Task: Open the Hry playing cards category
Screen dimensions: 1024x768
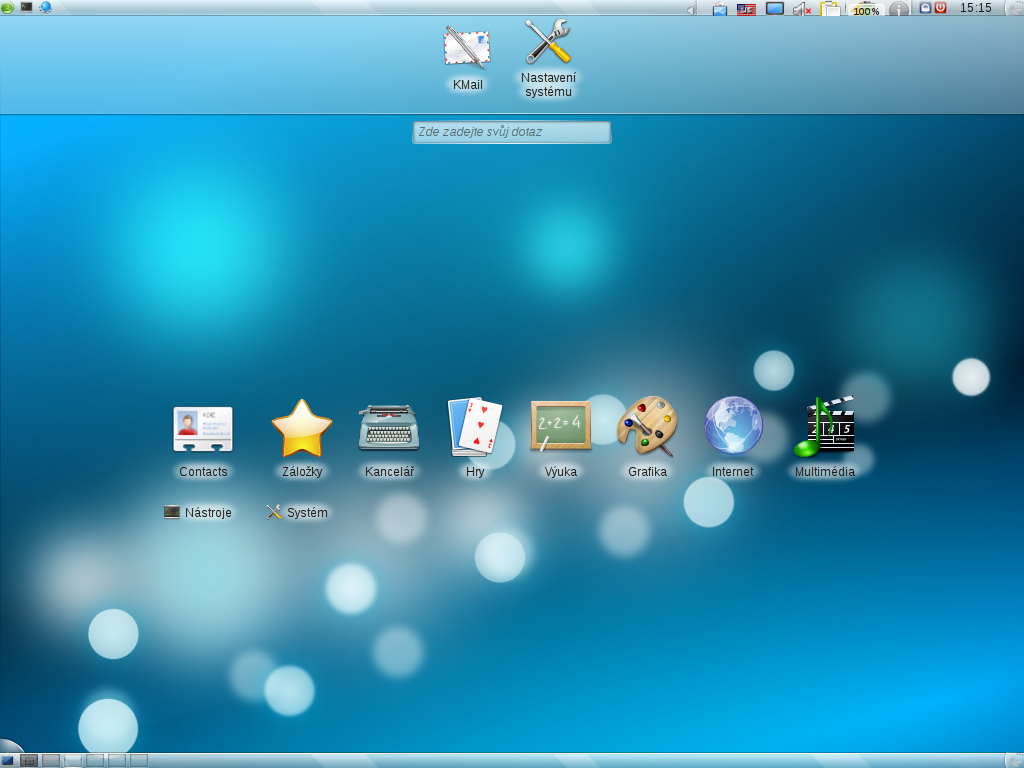Action: (x=475, y=440)
